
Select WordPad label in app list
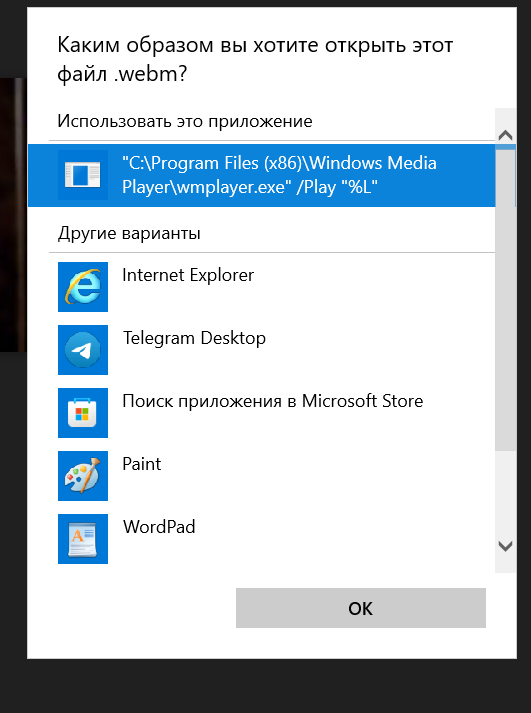point(159,527)
